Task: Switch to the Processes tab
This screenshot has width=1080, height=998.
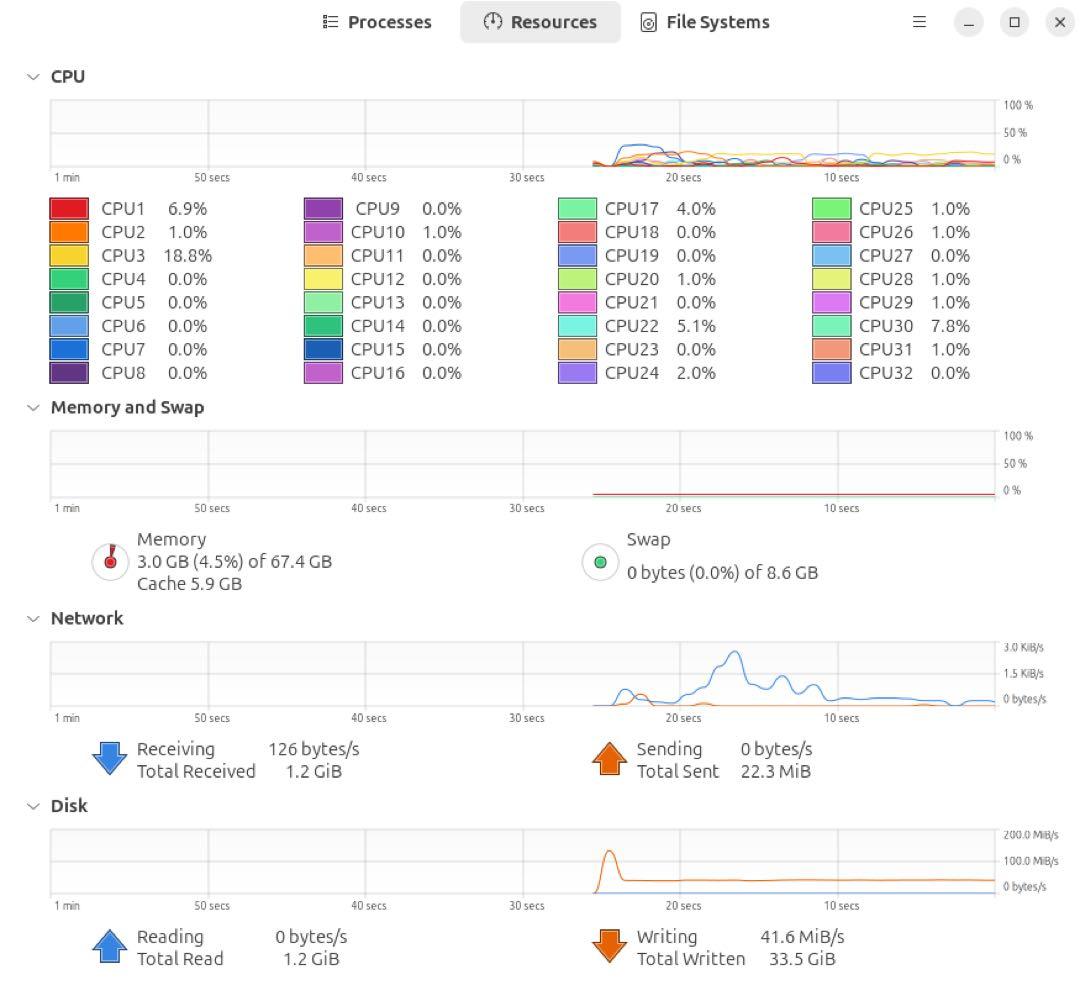Action: (x=377, y=22)
